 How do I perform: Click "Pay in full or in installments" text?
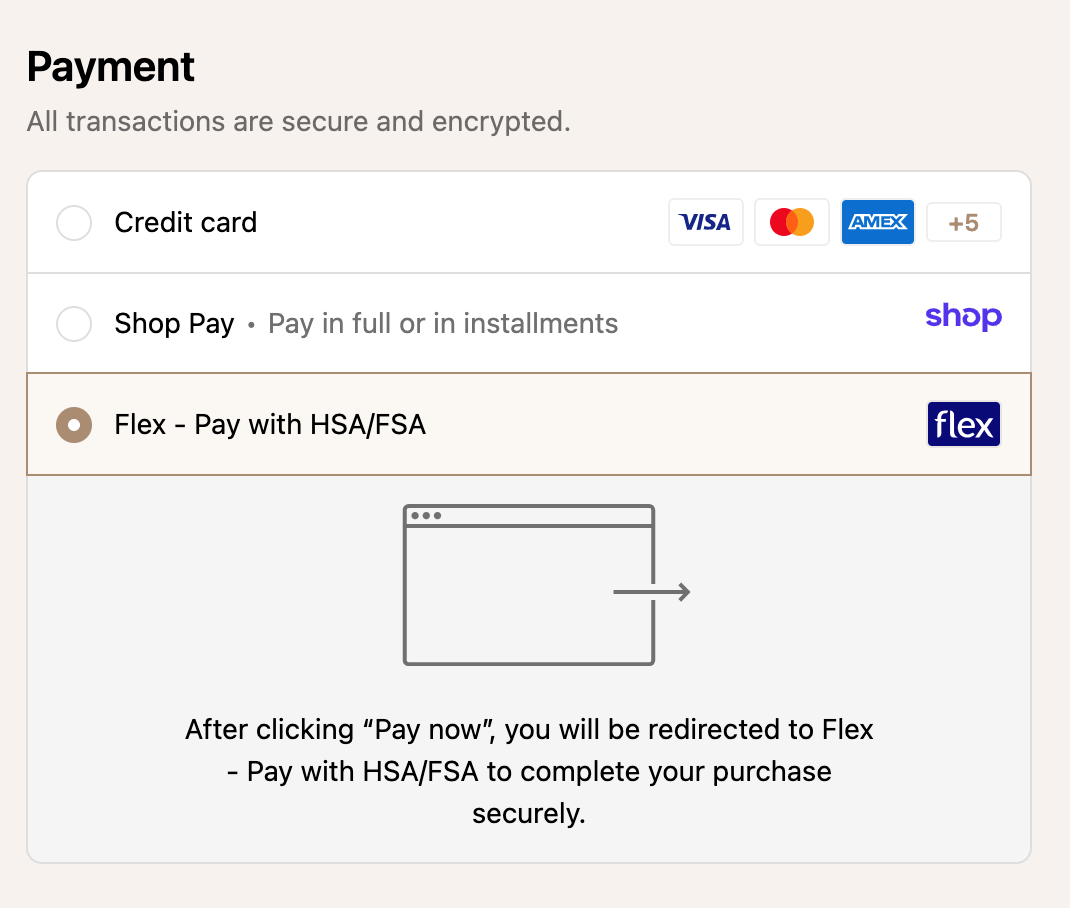tap(443, 324)
